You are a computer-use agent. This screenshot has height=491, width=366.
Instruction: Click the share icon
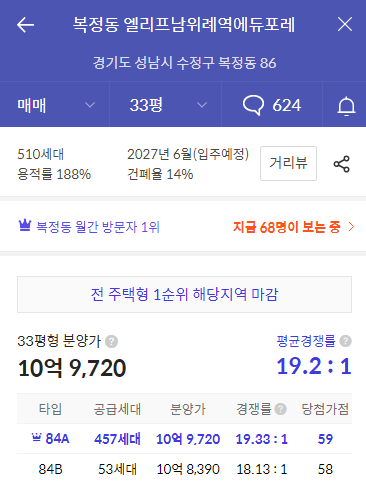(342, 164)
